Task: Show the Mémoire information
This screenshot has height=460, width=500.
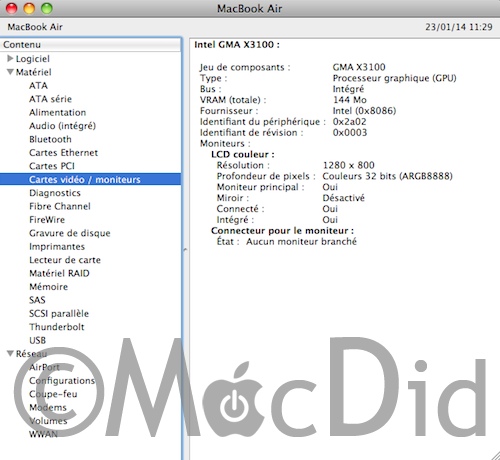Action: click(x=49, y=287)
